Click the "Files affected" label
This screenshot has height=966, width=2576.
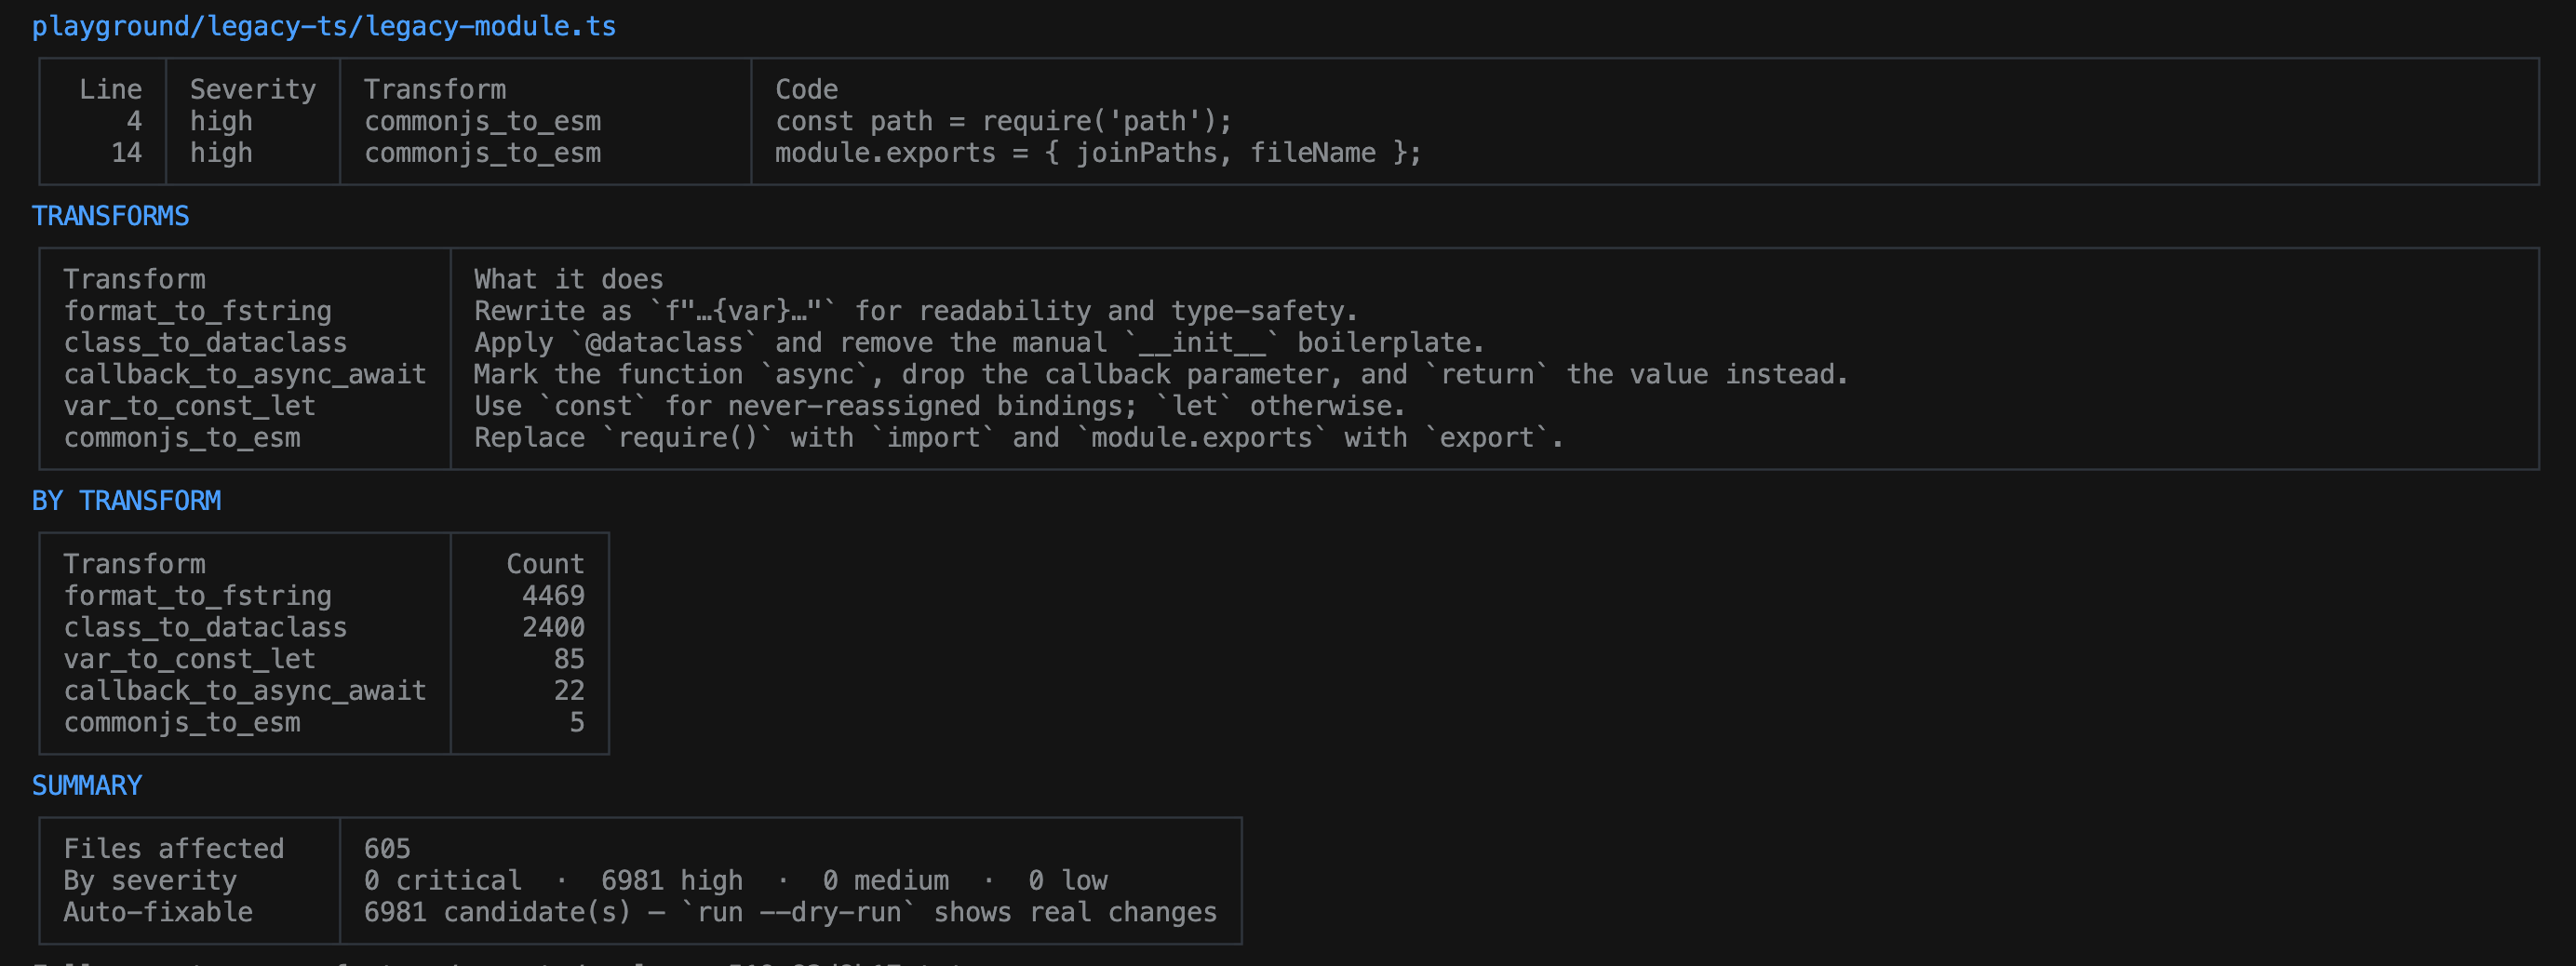click(174, 849)
